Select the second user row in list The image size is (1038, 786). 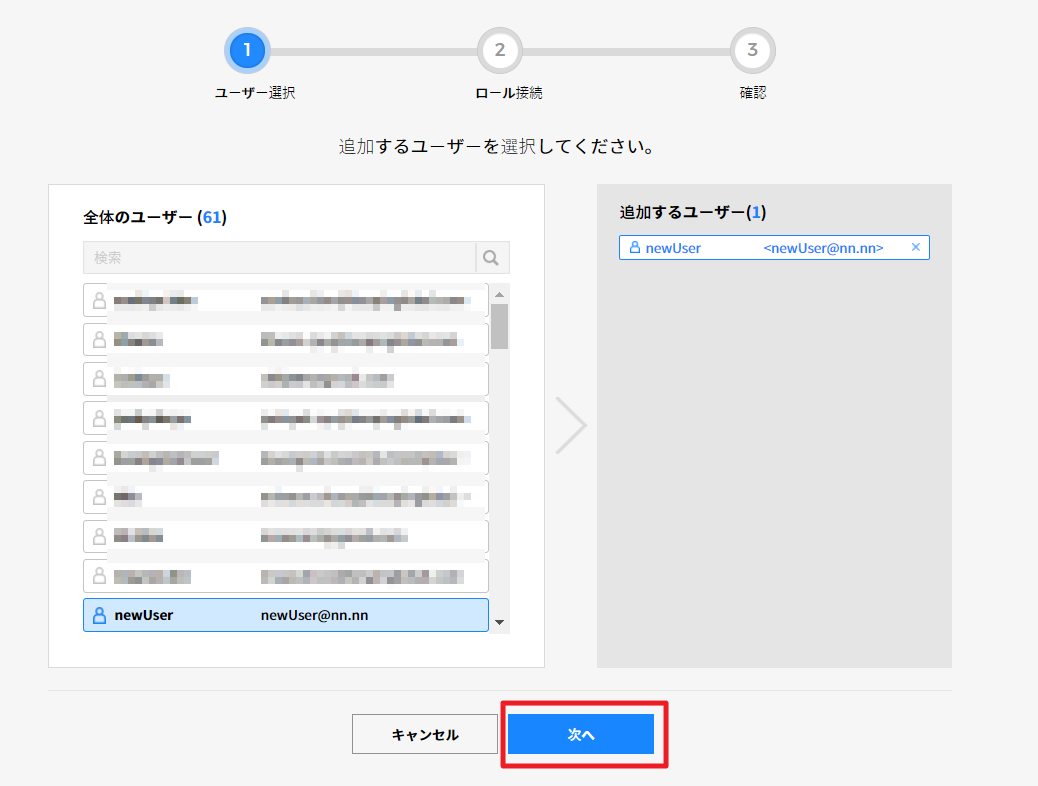[285, 340]
